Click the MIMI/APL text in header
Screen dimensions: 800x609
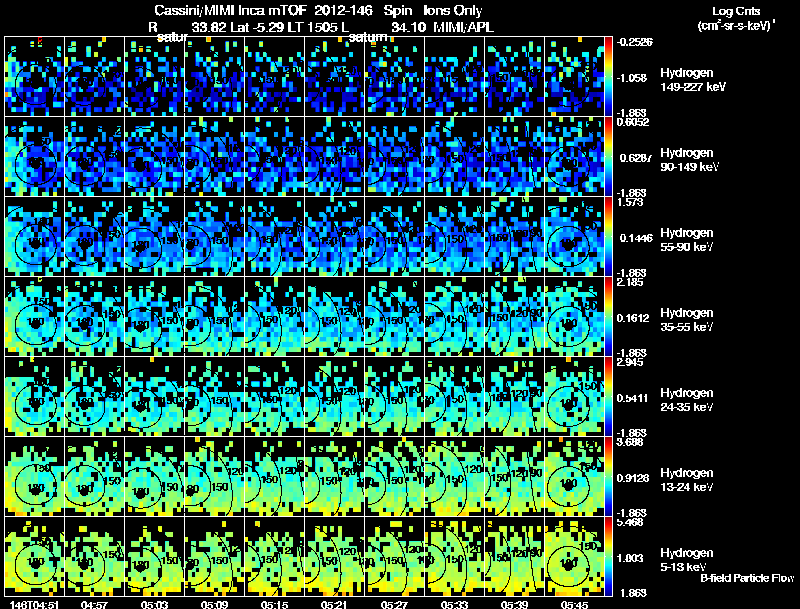point(463,27)
